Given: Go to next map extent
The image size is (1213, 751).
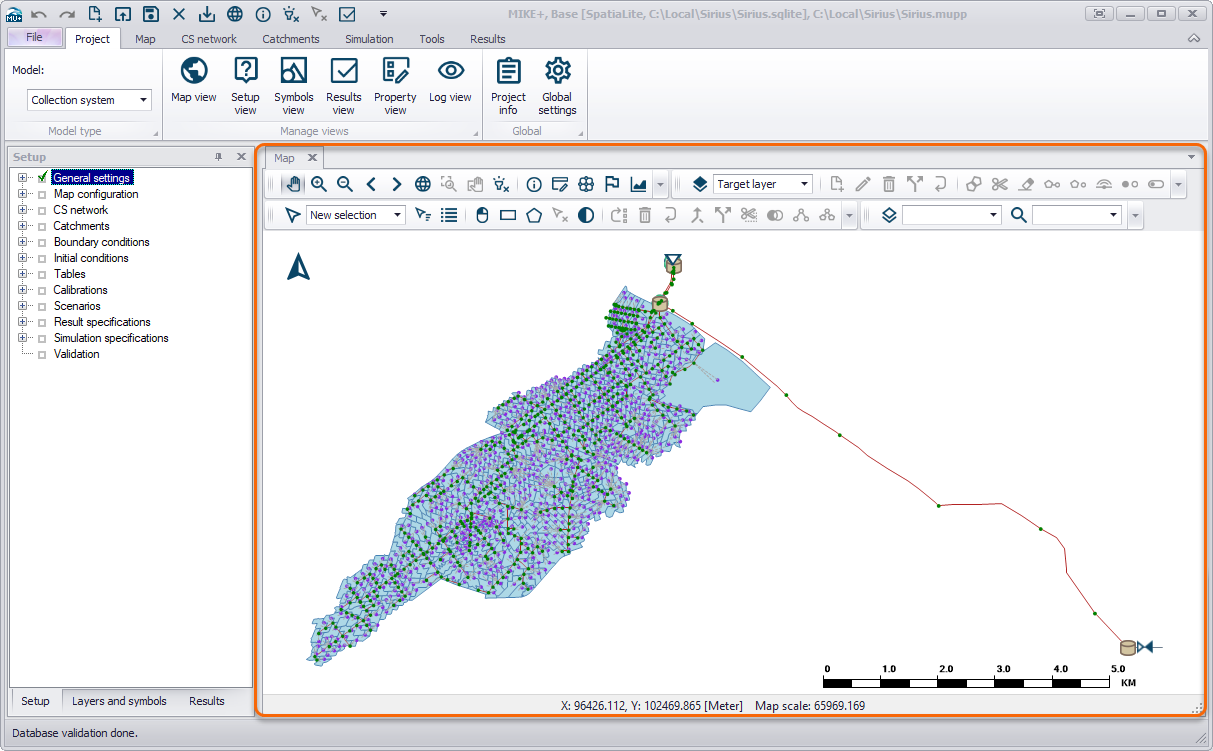Looking at the screenshot, I should click(397, 184).
